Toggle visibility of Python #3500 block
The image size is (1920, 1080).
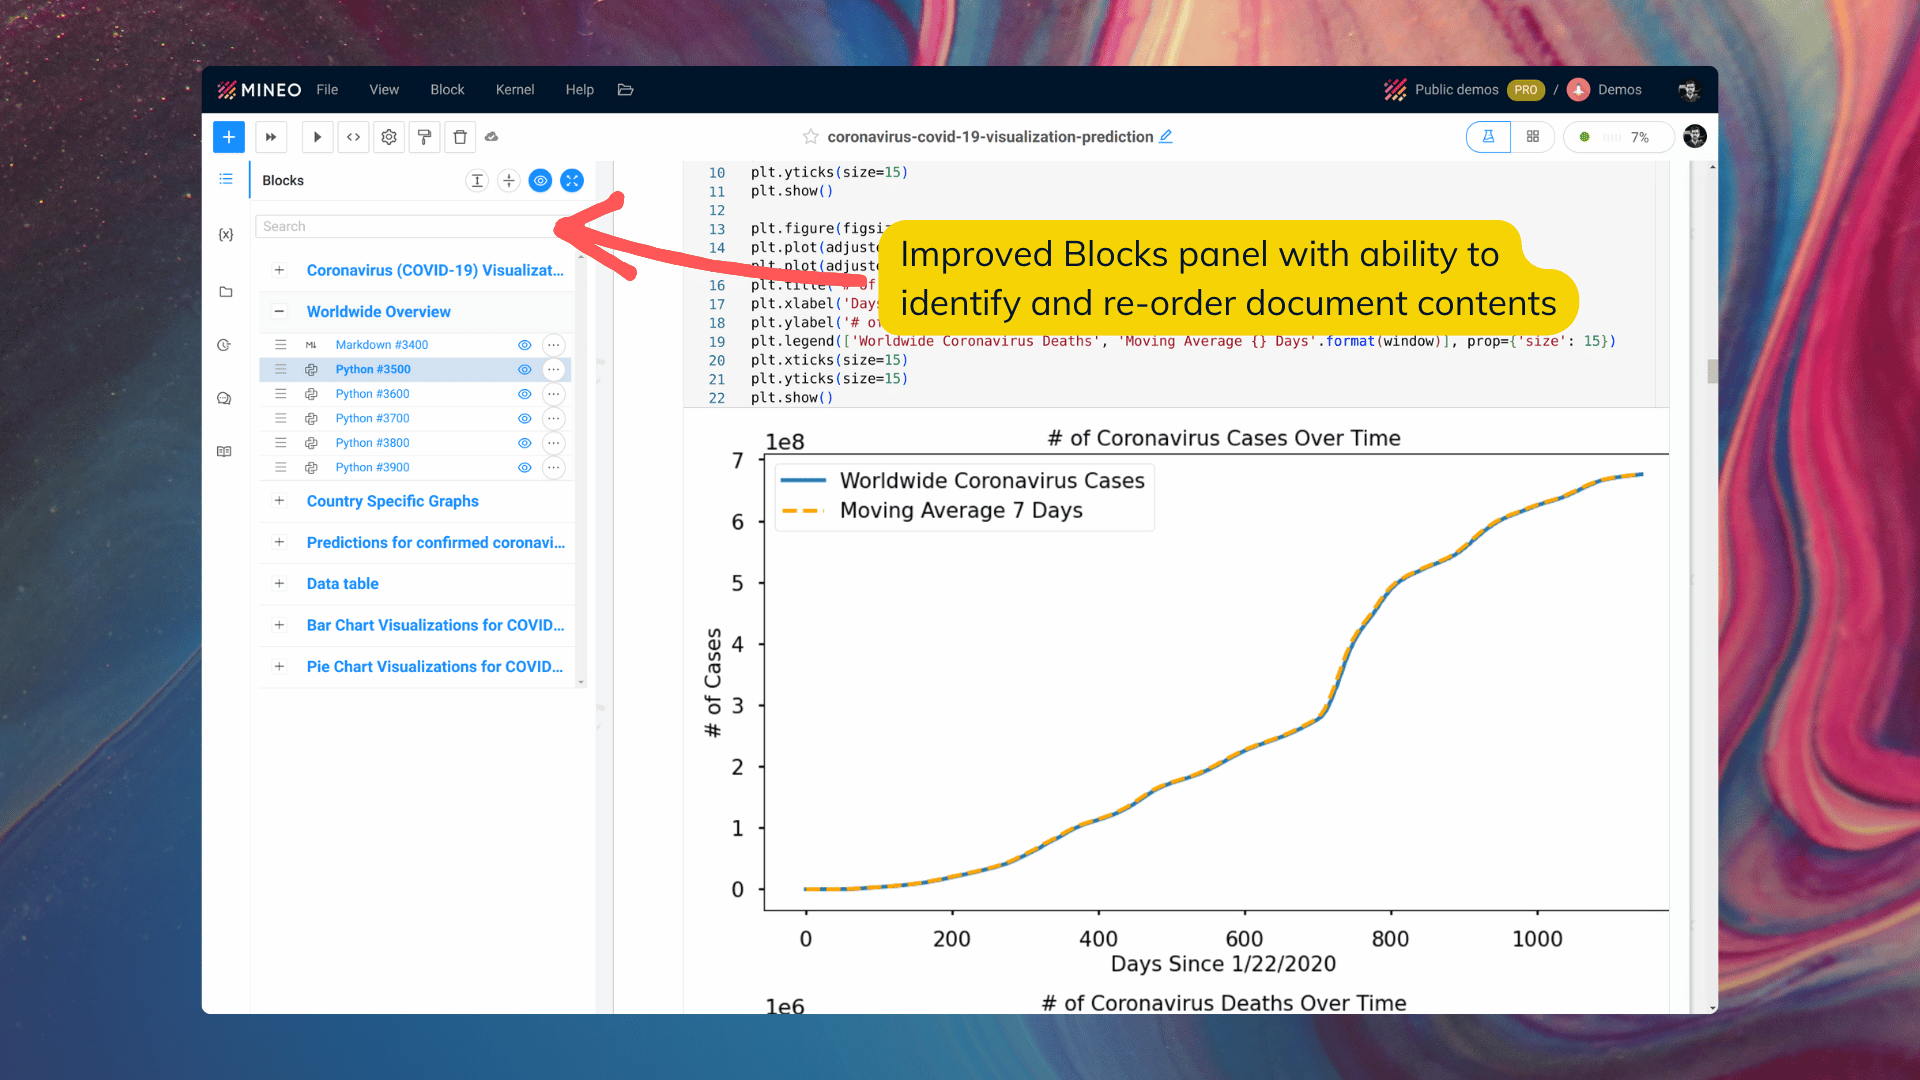pos(524,369)
